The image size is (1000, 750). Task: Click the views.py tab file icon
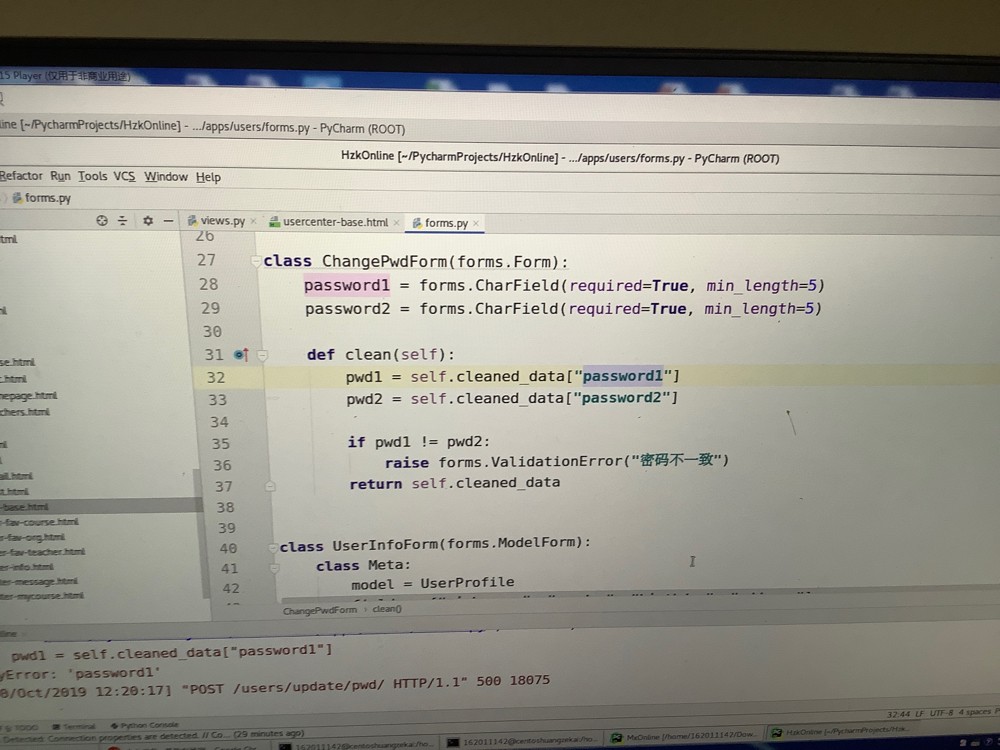pos(192,221)
